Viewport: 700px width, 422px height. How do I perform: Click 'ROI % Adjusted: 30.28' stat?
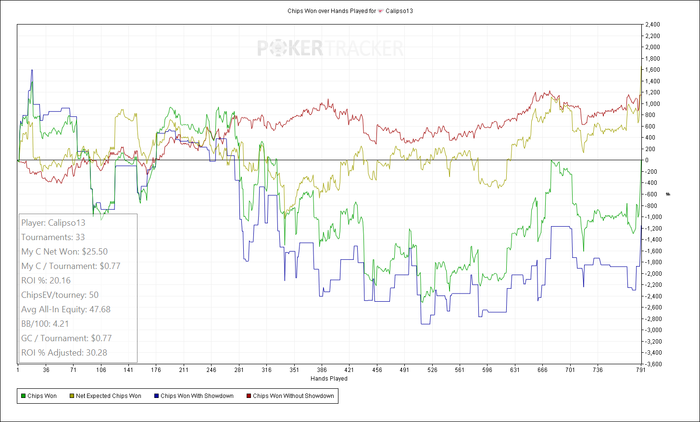point(64,352)
